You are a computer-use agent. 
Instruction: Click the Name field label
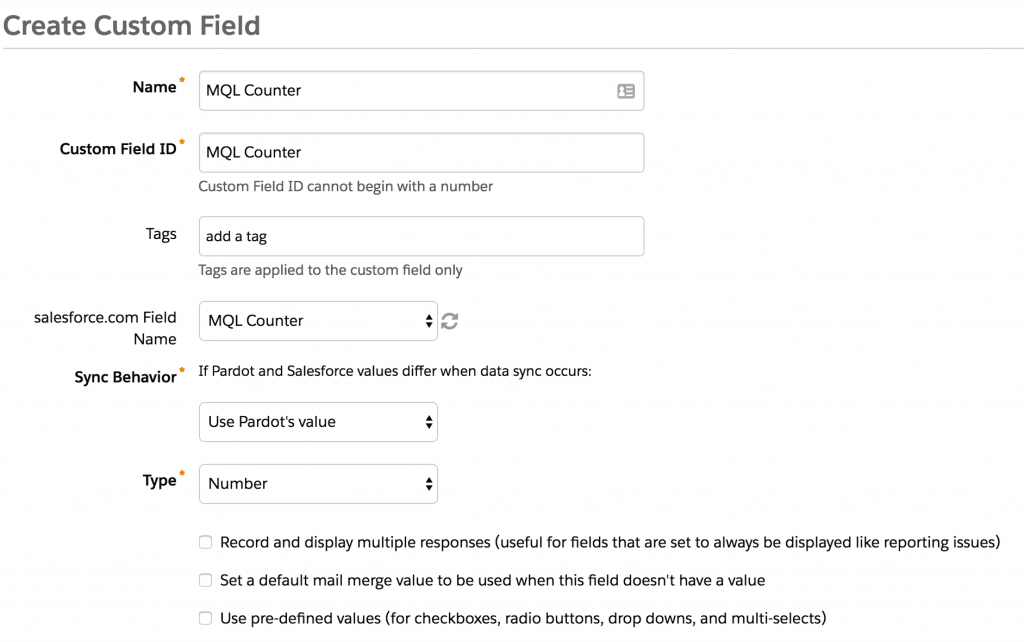click(x=155, y=88)
